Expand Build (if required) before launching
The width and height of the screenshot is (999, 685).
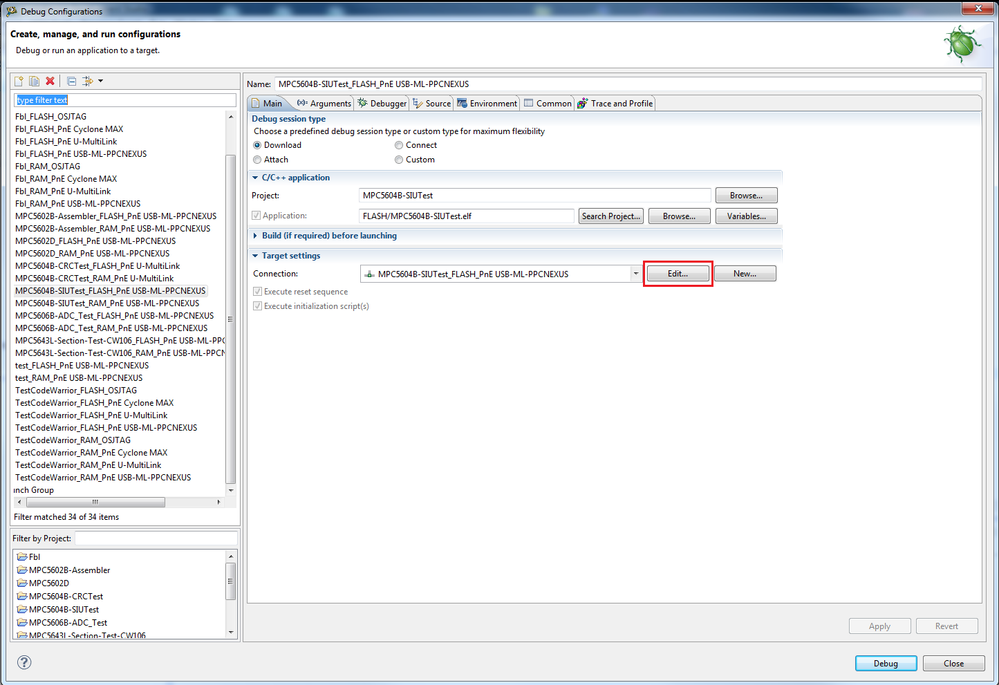click(x=255, y=236)
